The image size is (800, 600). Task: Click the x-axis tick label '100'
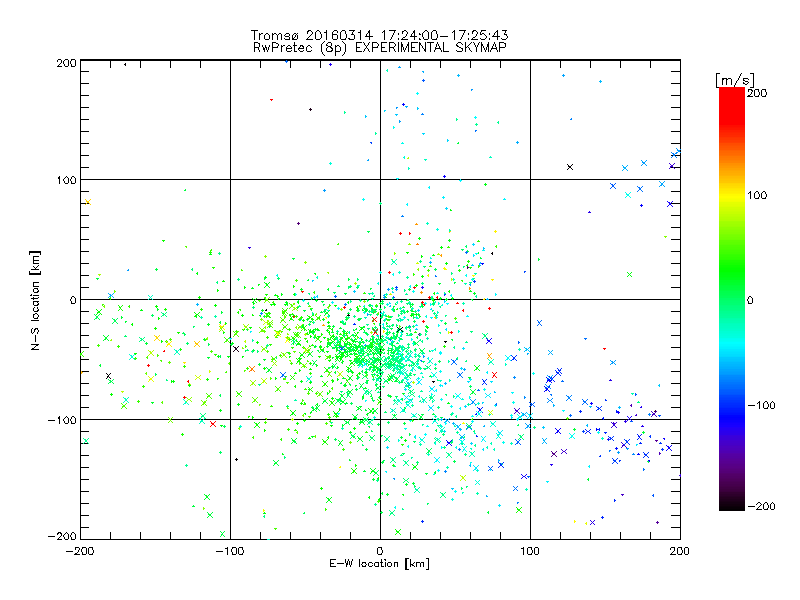pyautogui.click(x=530, y=551)
